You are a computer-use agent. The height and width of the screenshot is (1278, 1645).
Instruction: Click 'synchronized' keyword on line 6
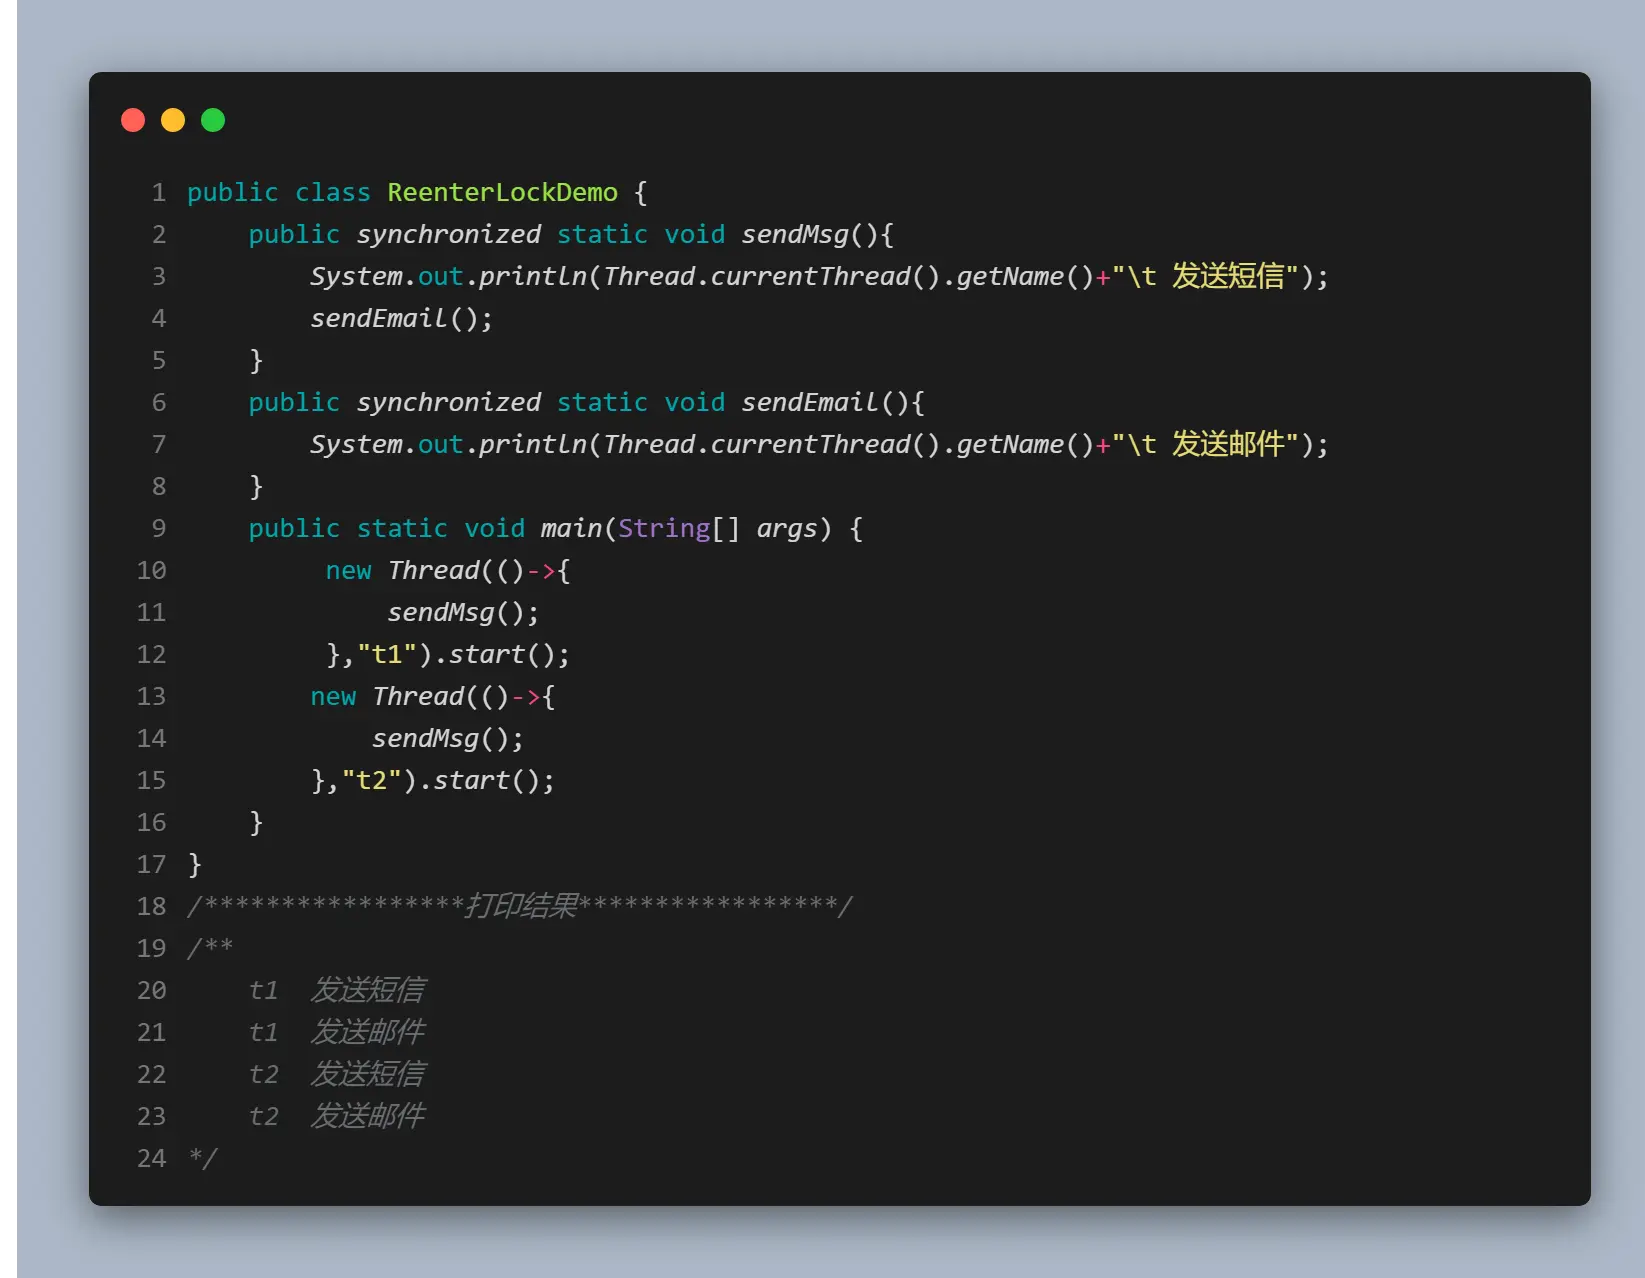[448, 402]
